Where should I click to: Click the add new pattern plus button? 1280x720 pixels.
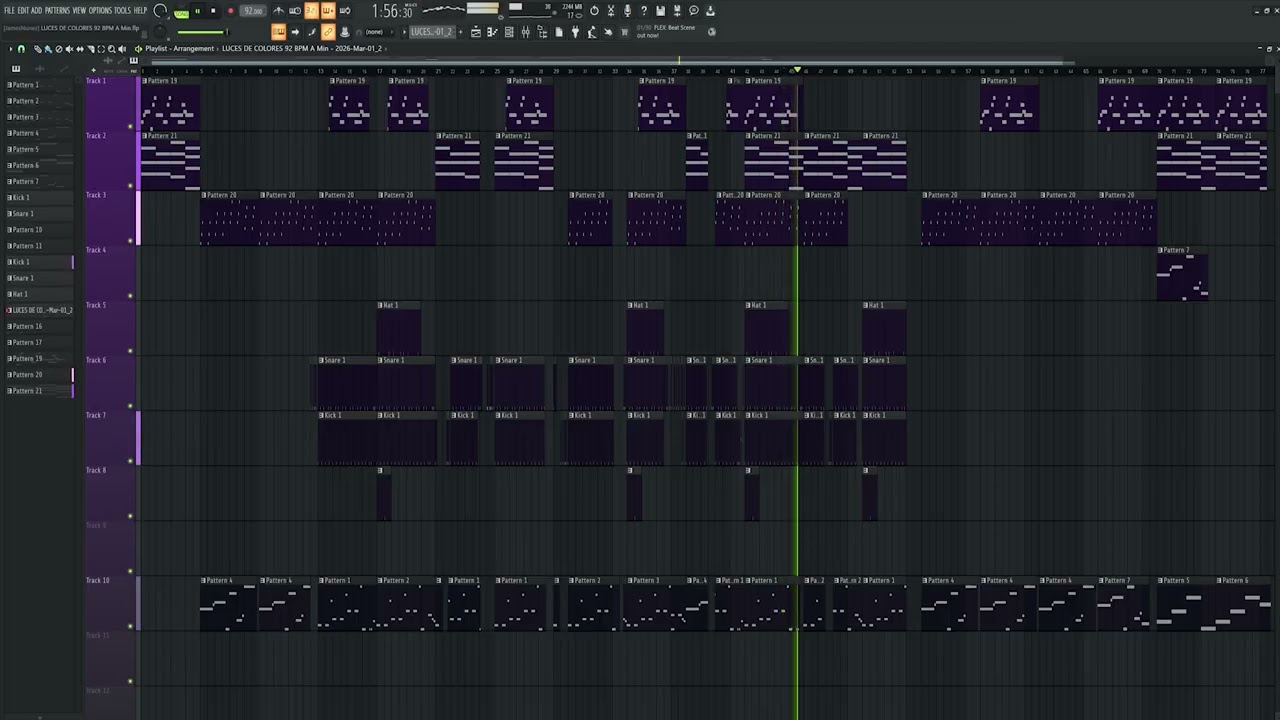point(461,32)
